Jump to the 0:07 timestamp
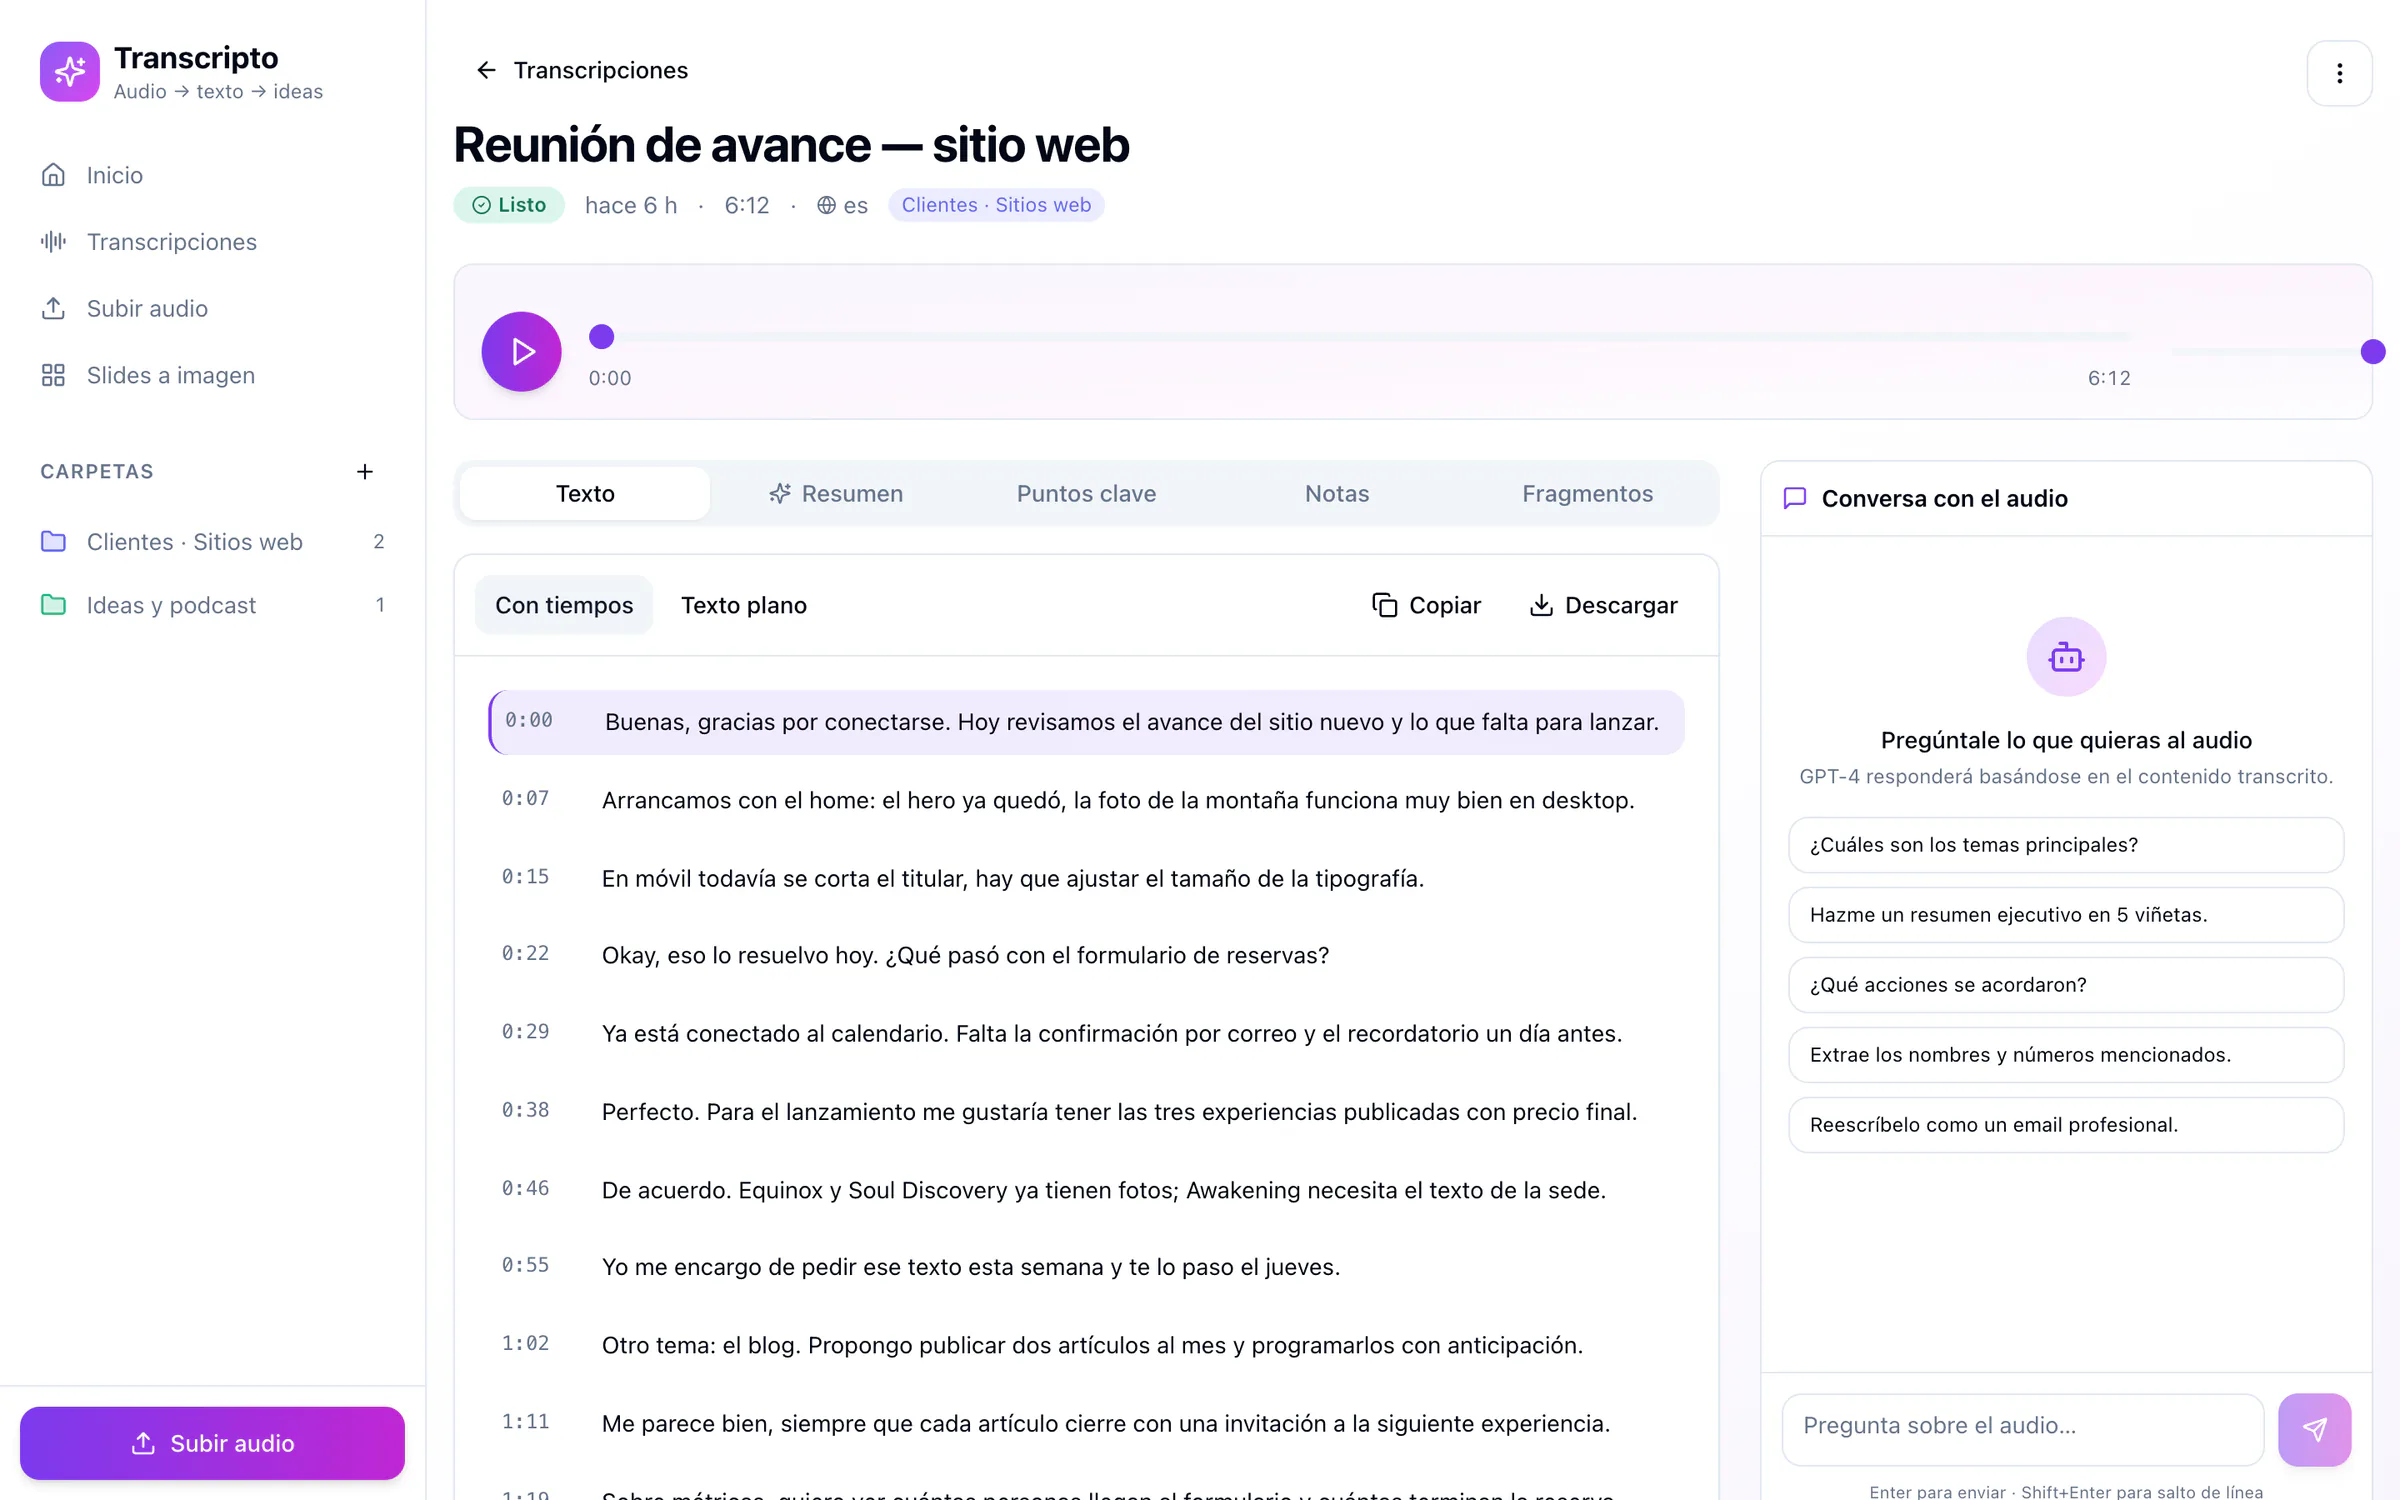2400x1500 pixels. pos(525,798)
